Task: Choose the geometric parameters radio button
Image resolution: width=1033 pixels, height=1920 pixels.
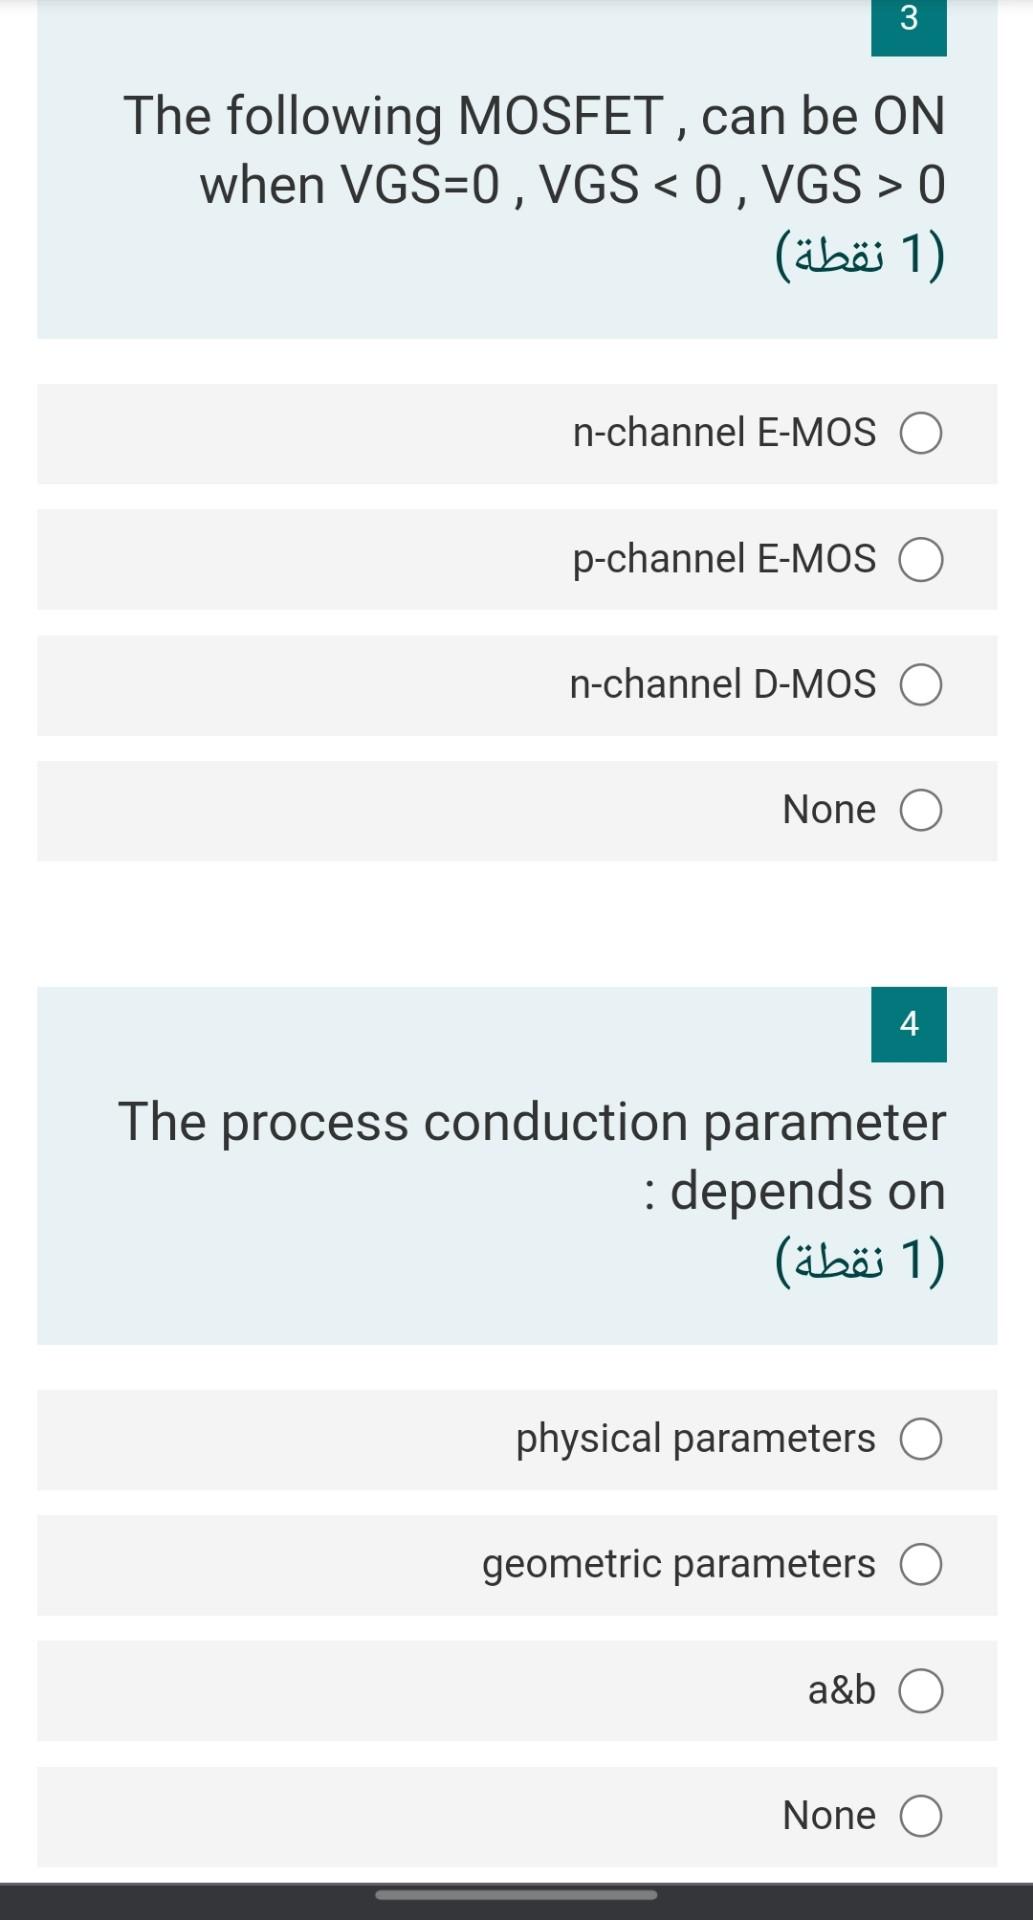Action: 921,1565
